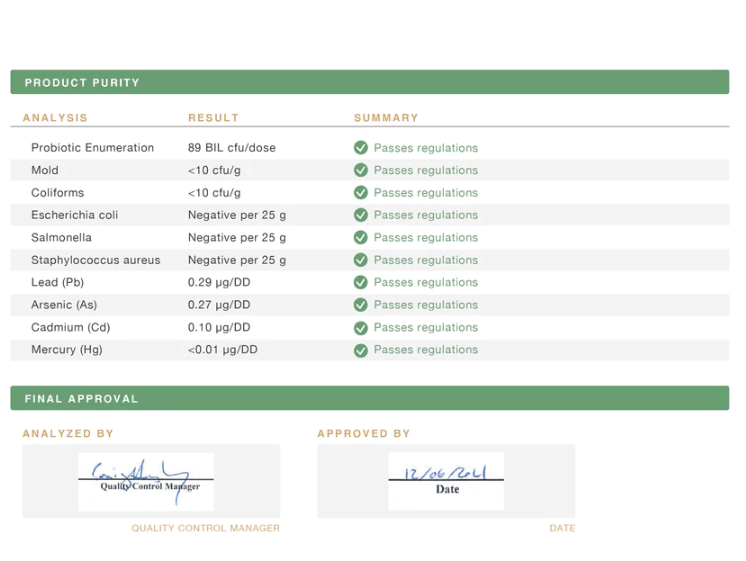This screenshot has height=561, width=746.
Task: Click the 0.29 µg/DD Lead result
Action: [x=219, y=283]
